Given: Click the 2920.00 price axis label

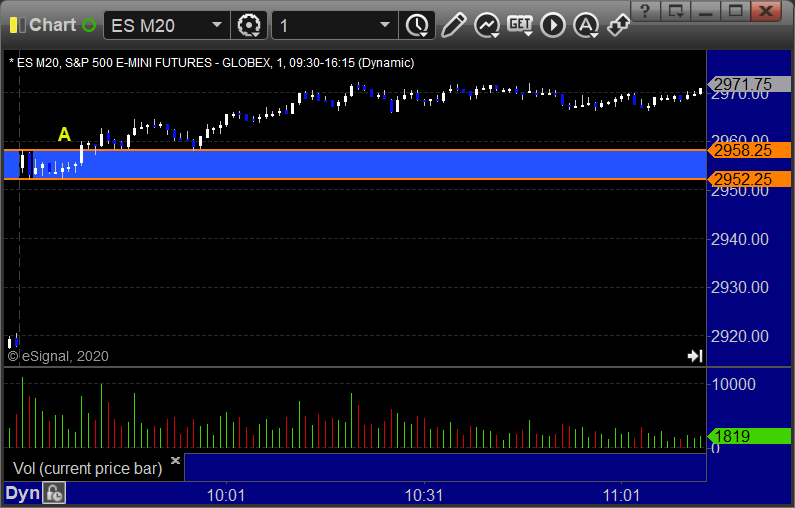Looking at the screenshot, I should coord(740,336).
